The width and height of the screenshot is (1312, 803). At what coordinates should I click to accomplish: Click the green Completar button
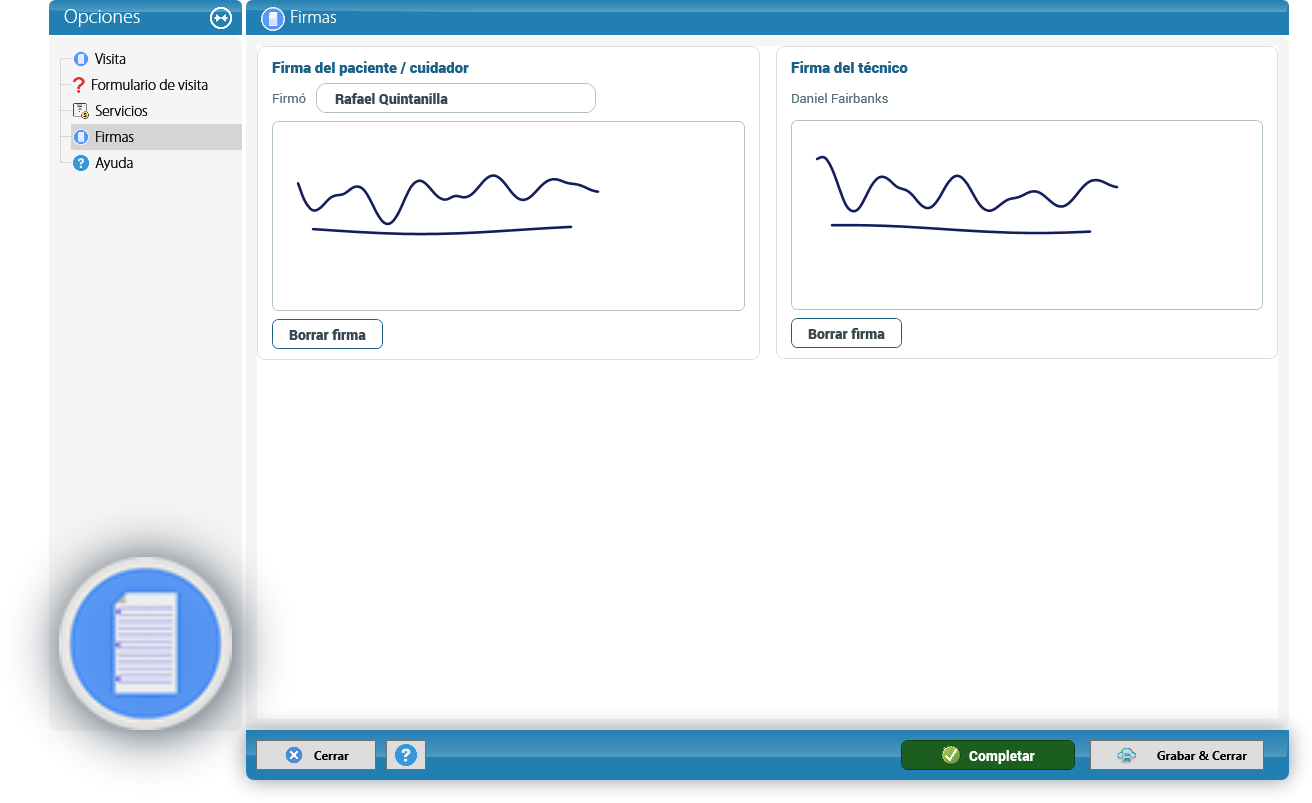tap(988, 755)
